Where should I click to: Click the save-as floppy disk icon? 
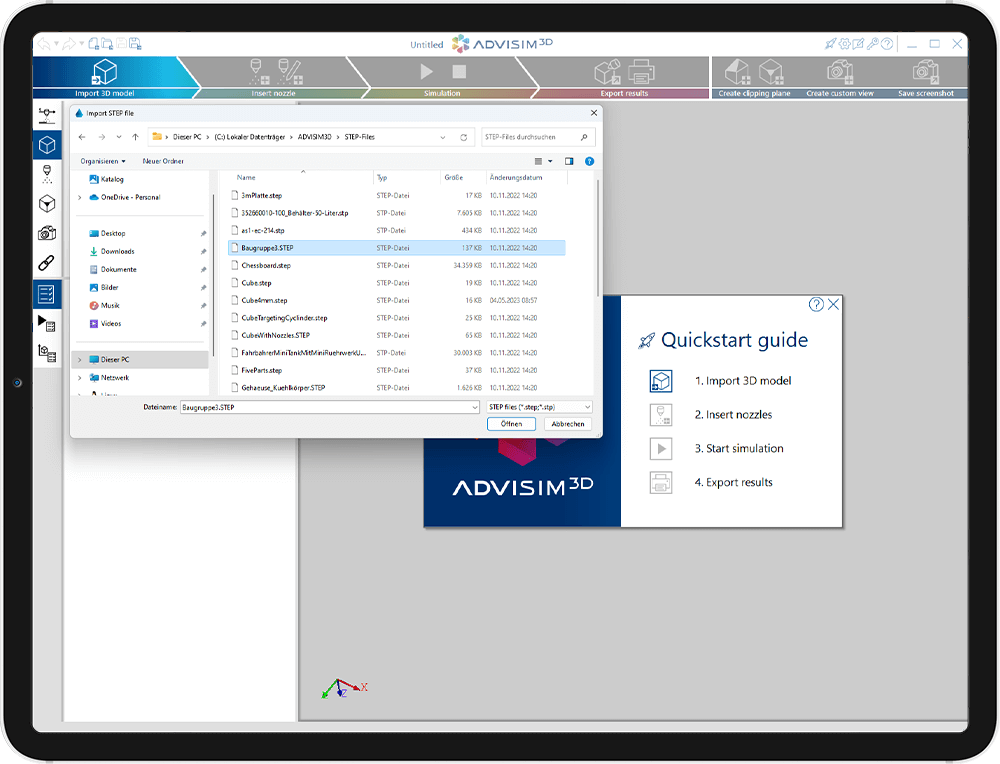[x=135, y=43]
